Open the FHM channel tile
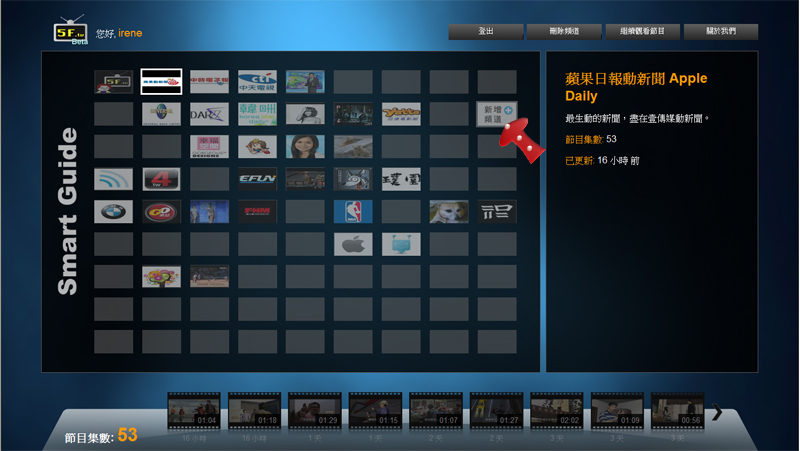800x451 pixels. [257, 211]
